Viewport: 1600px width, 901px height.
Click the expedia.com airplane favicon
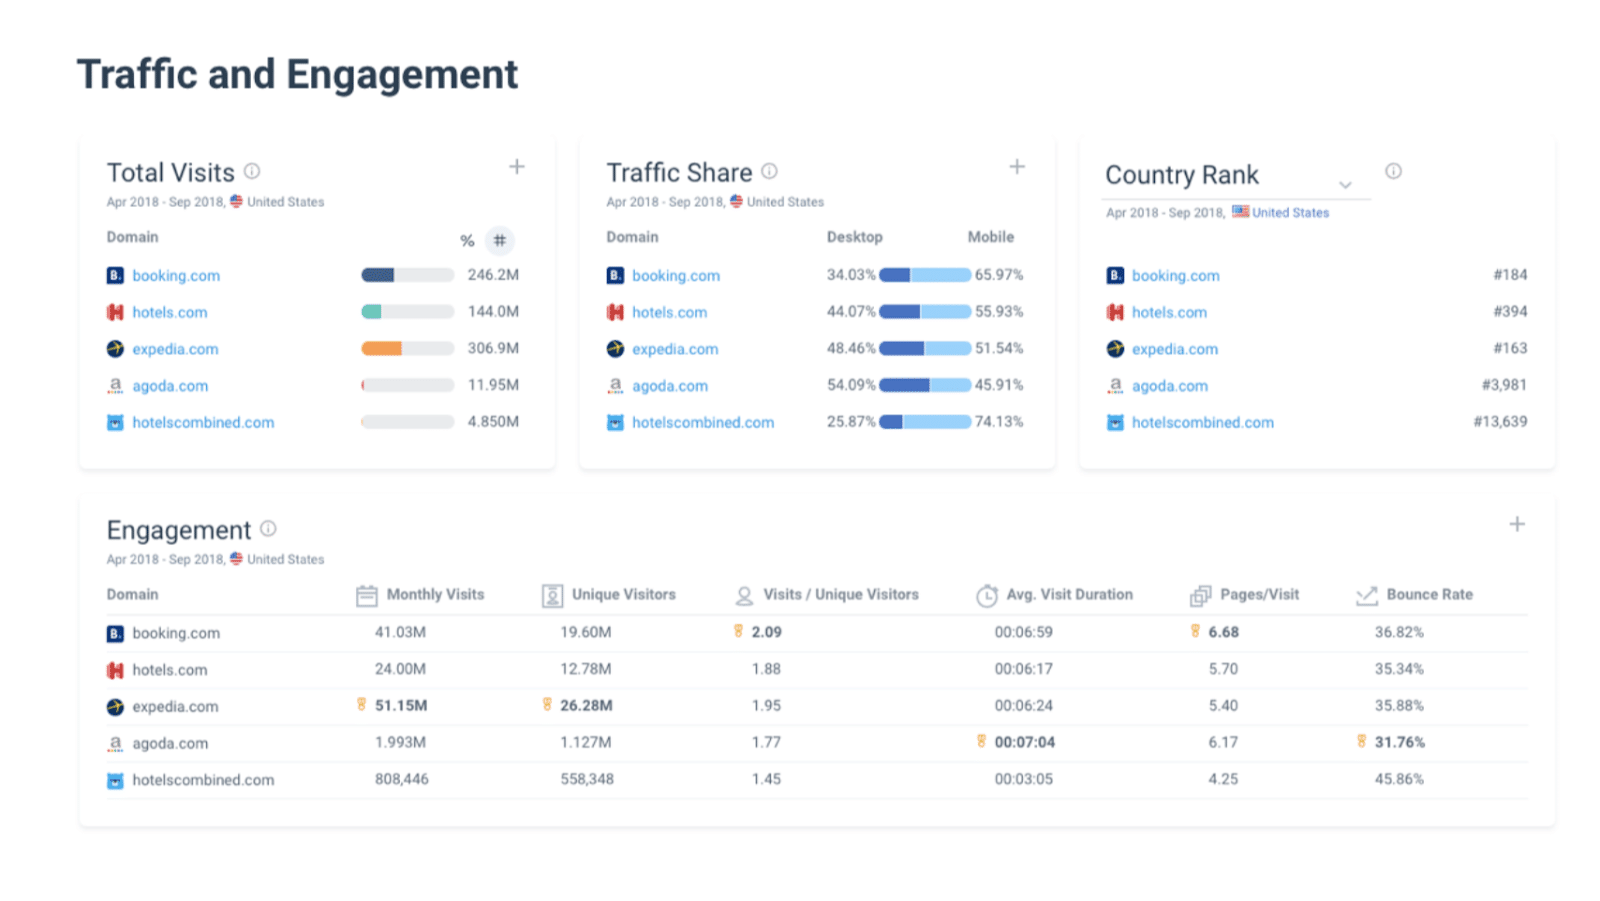[114, 349]
